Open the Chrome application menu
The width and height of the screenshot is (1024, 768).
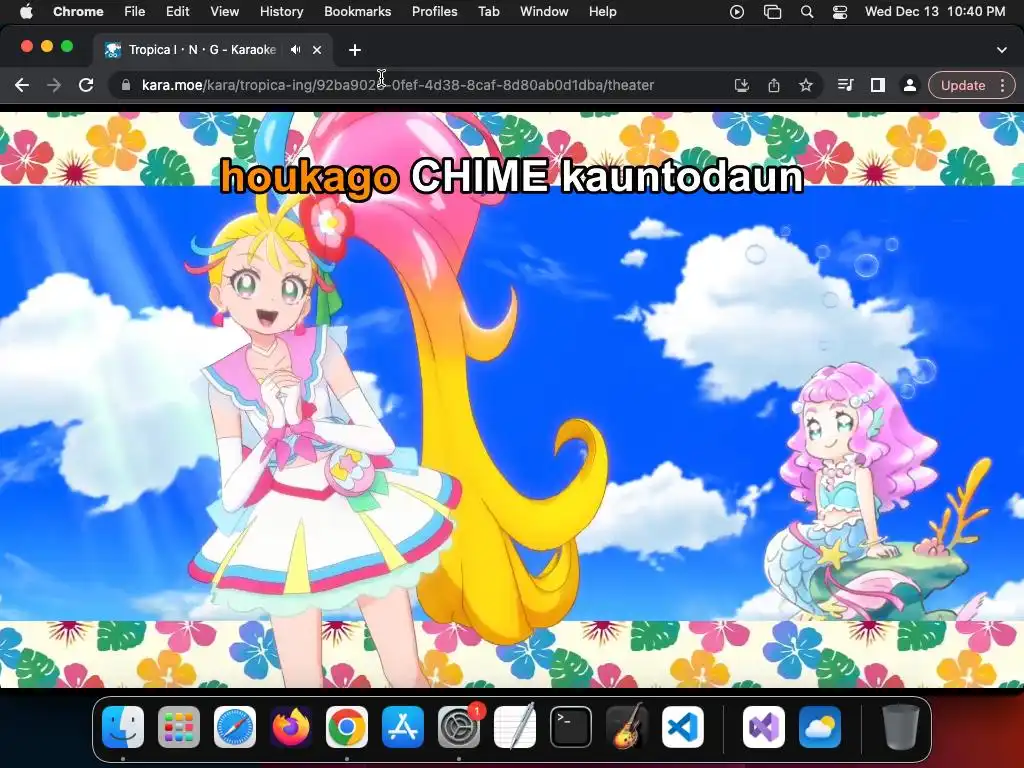[78, 12]
